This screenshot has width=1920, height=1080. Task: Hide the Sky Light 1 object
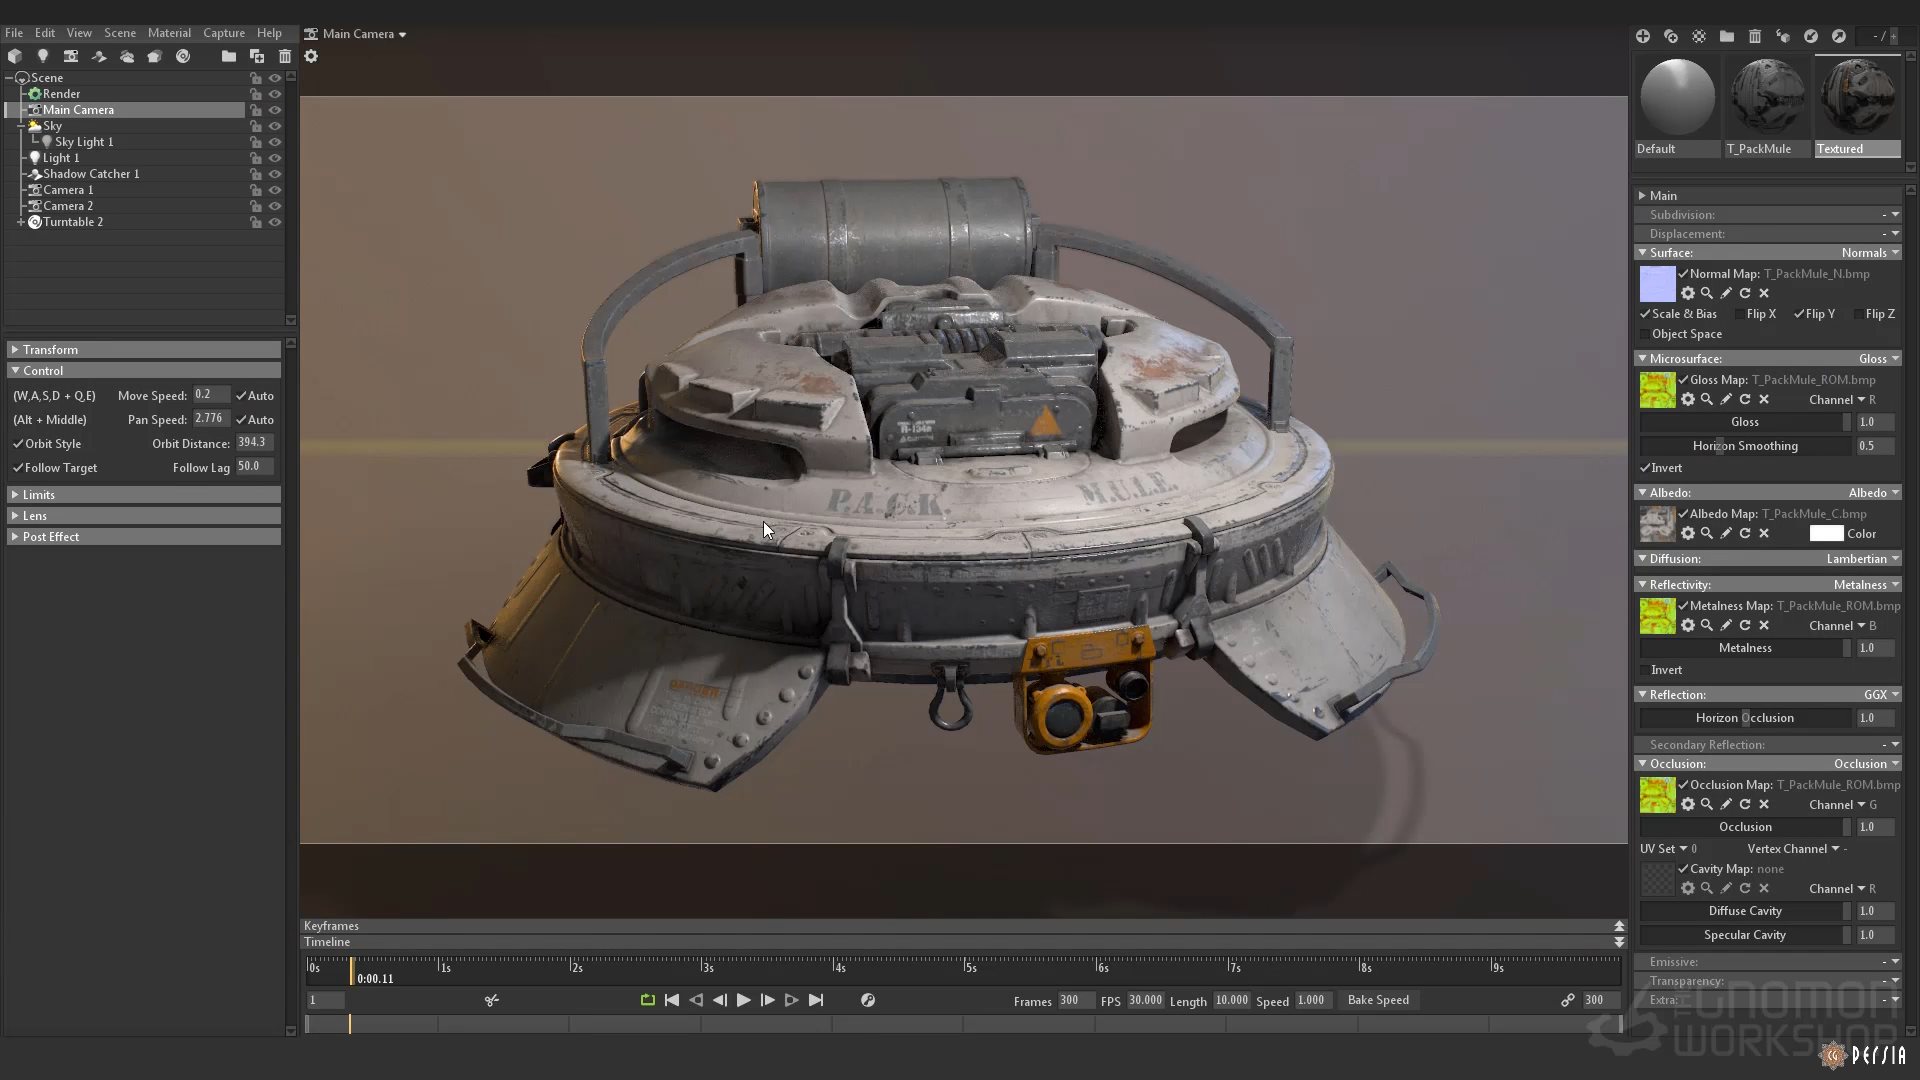pyautogui.click(x=275, y=142)
